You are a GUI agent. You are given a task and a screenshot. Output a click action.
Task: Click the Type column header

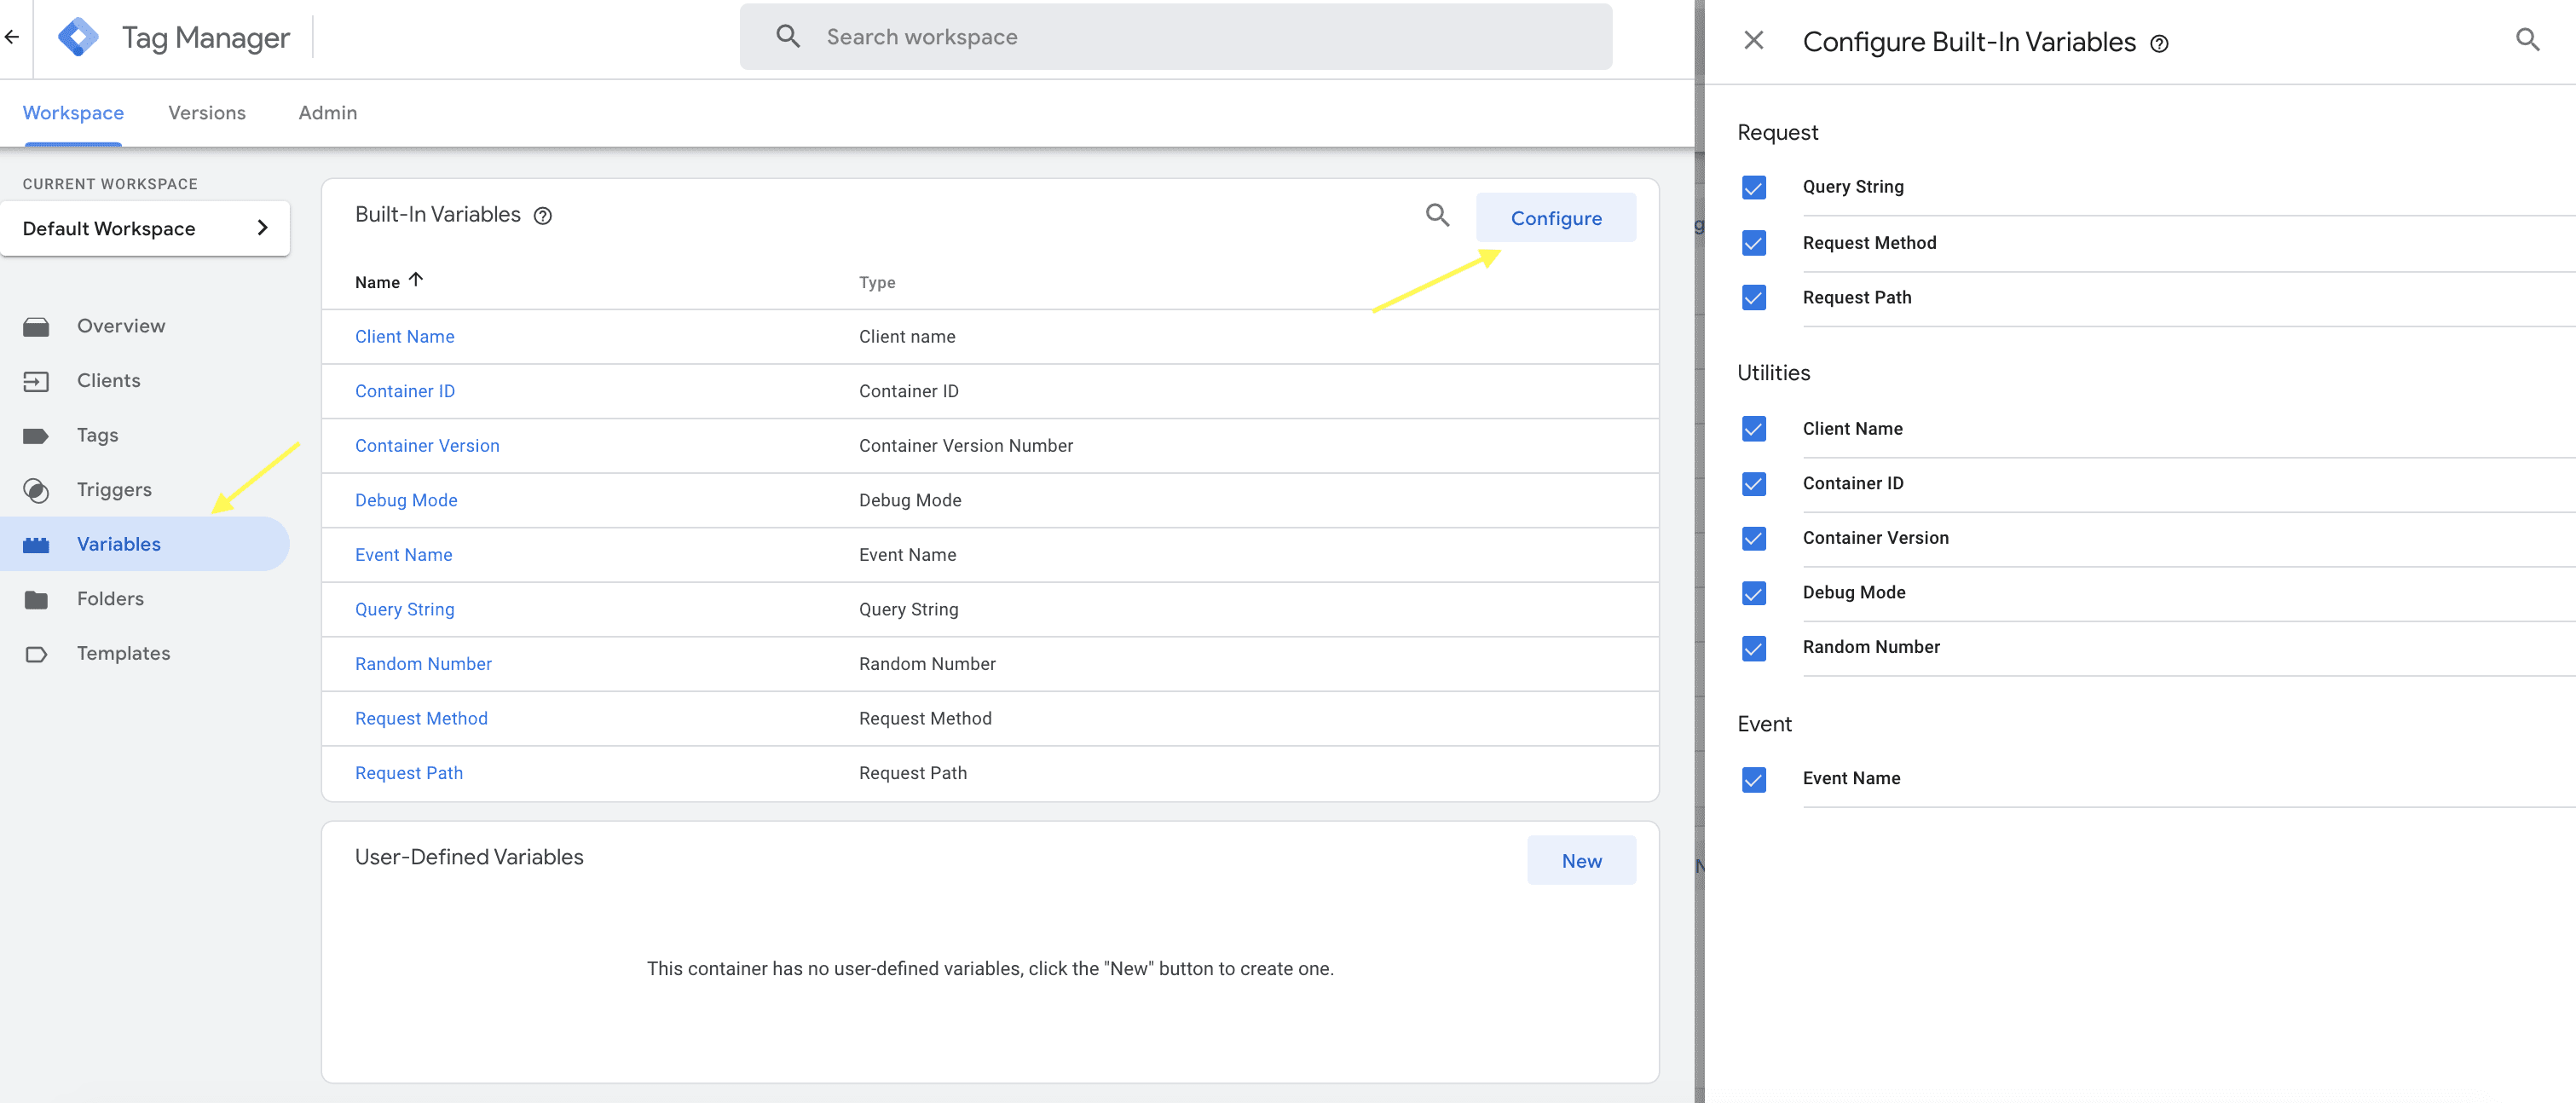tap(877, 283)
